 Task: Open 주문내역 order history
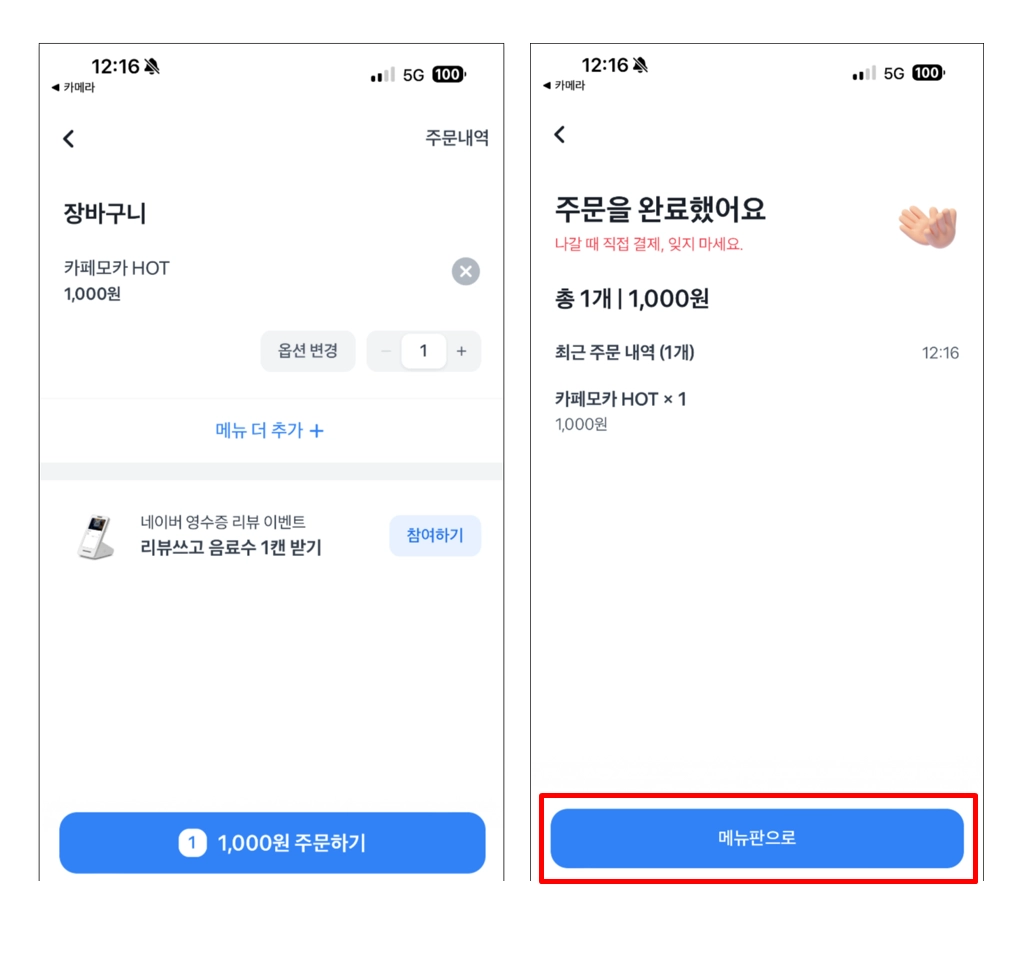click(457, 138)
